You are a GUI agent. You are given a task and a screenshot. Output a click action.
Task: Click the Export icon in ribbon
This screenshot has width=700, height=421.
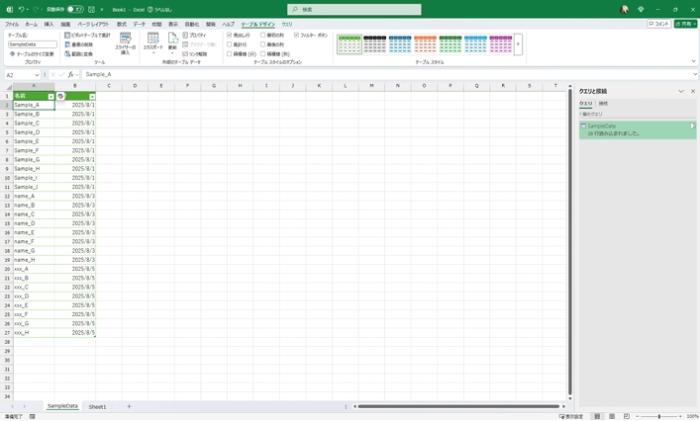pyautogui.click(x=152, y=40)
